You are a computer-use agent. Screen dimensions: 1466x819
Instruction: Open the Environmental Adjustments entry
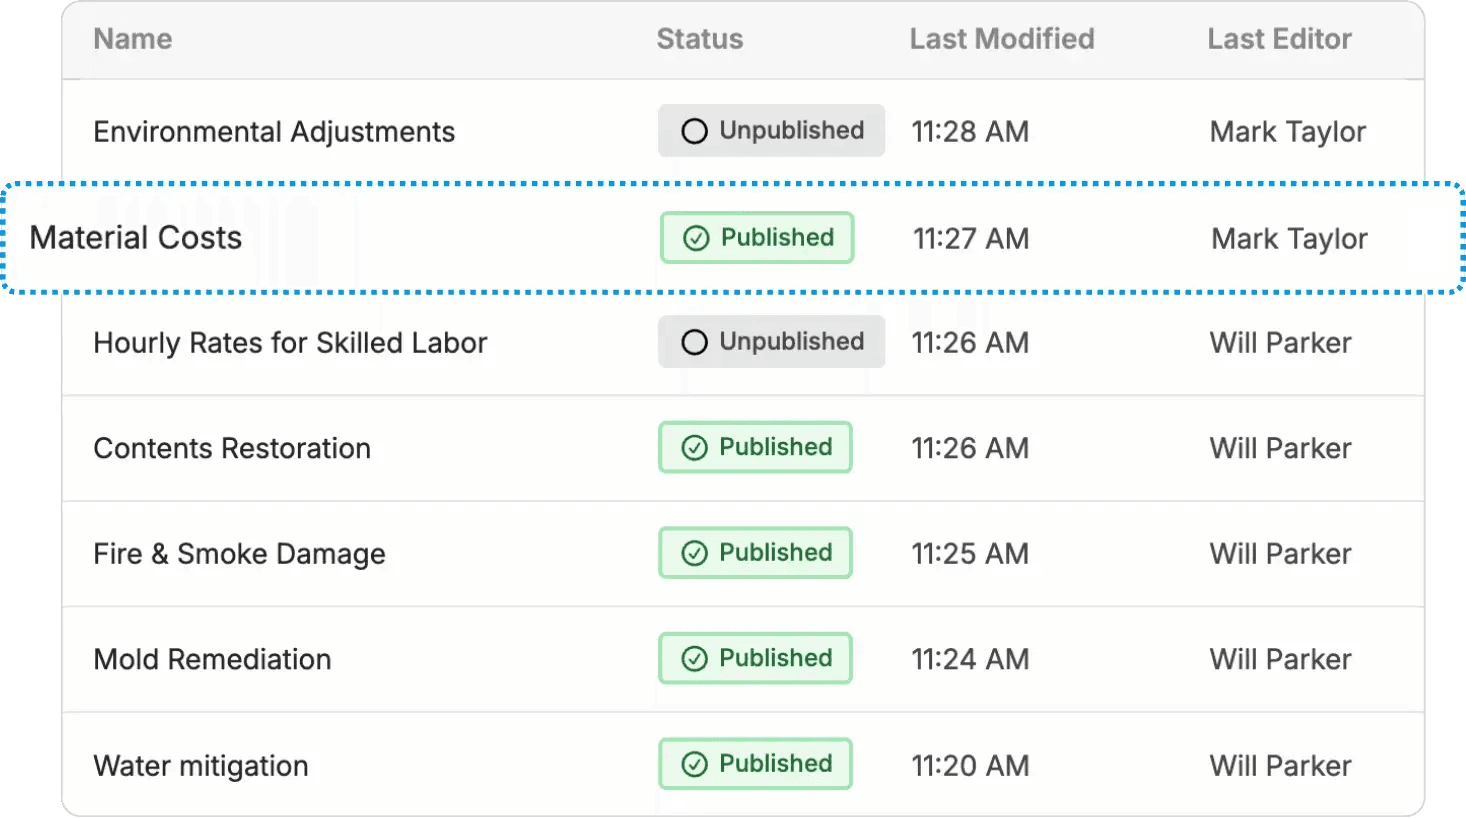click(274, 132)
